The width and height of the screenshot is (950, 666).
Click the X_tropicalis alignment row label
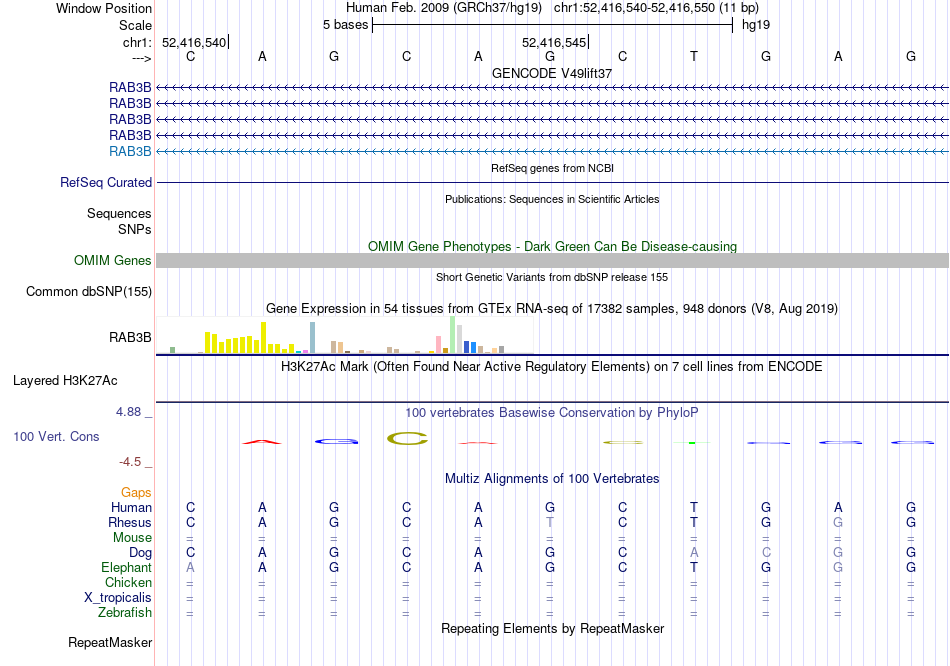[118, 598]
